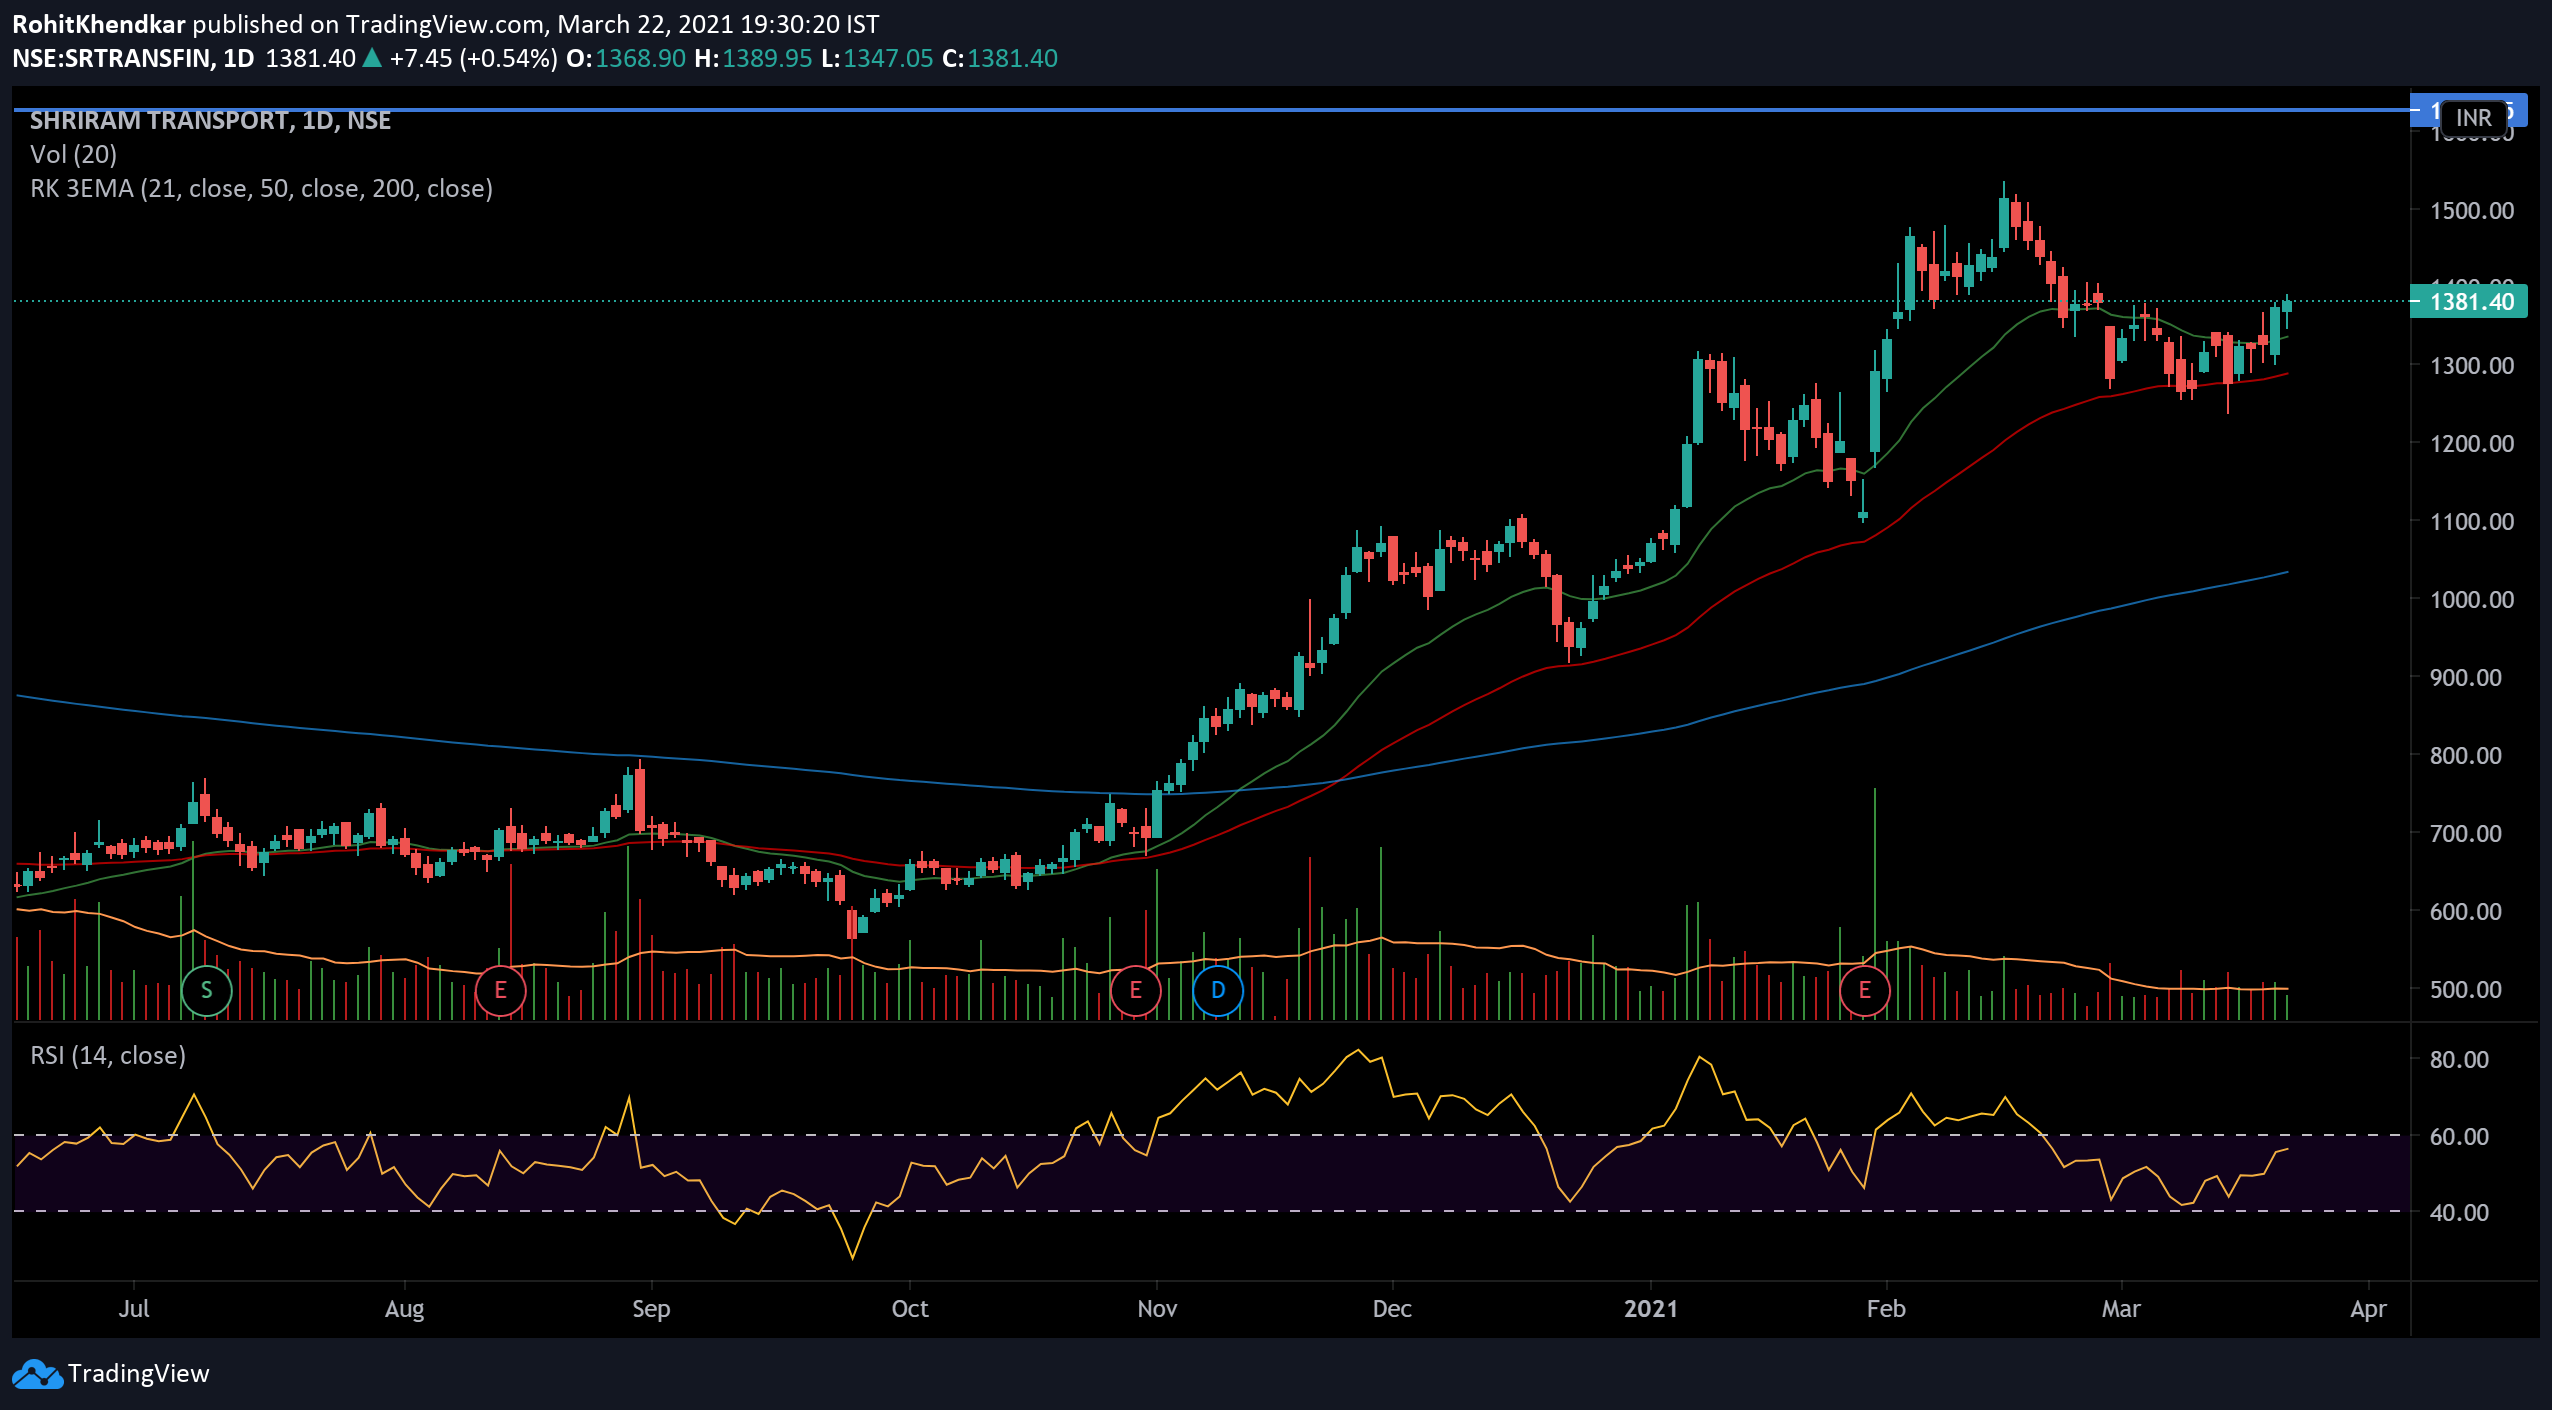Viewport: 2552px width, 1410px height.
Task: Click the Sep label on time axis
Action: pyautogui.click(x=651, y=1309)
